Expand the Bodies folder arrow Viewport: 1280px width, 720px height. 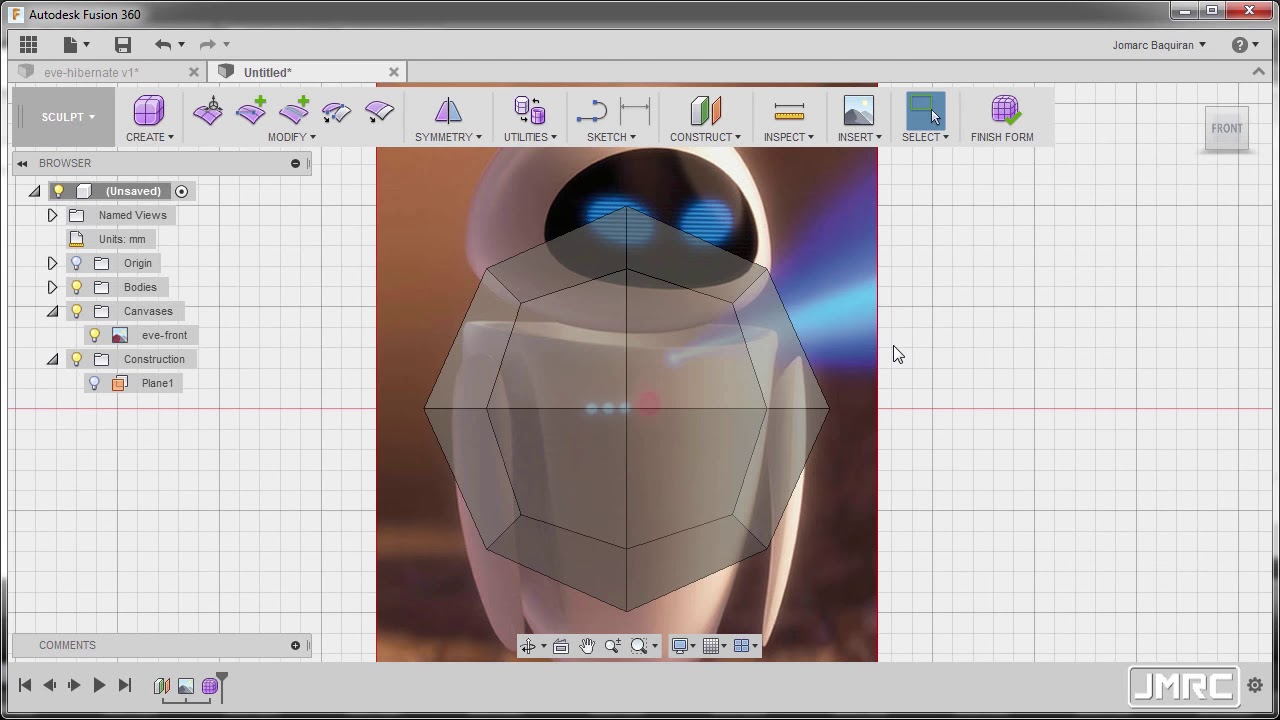point(52,287)
